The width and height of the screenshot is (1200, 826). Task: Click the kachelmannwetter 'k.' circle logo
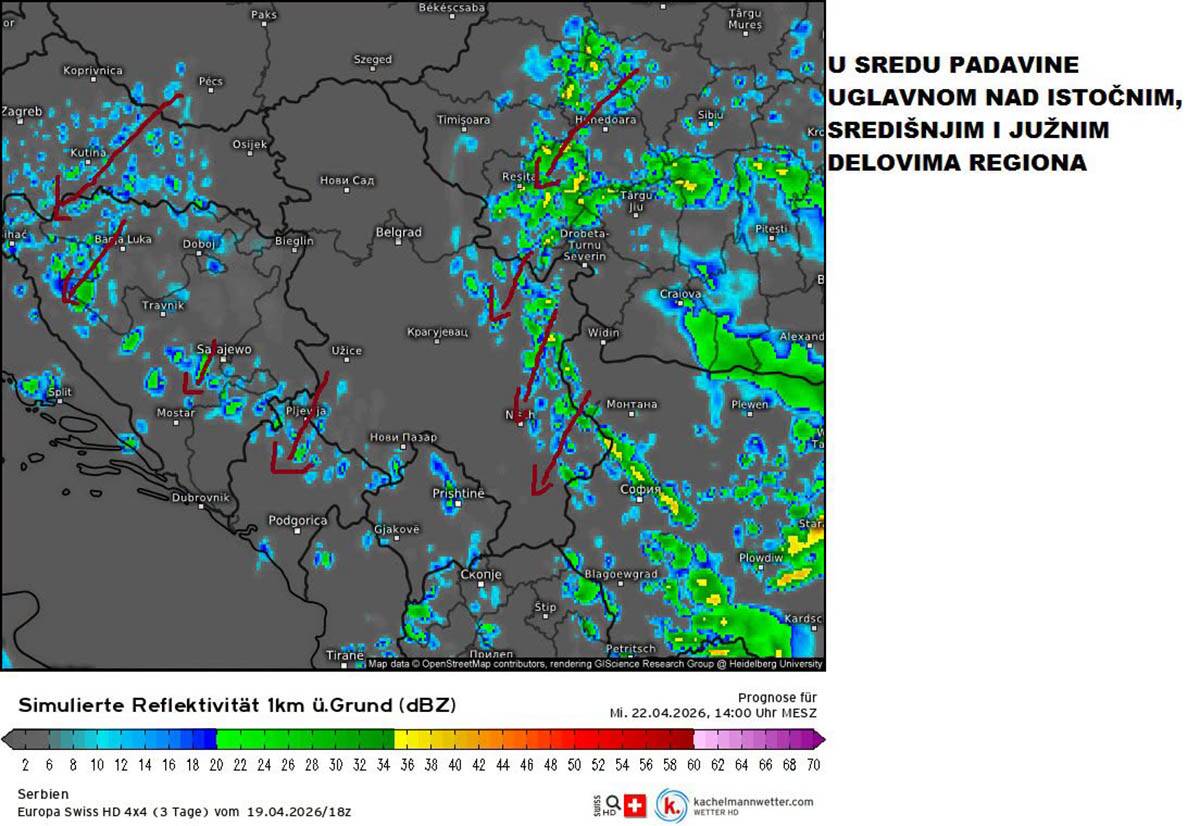tap(671, 800)
